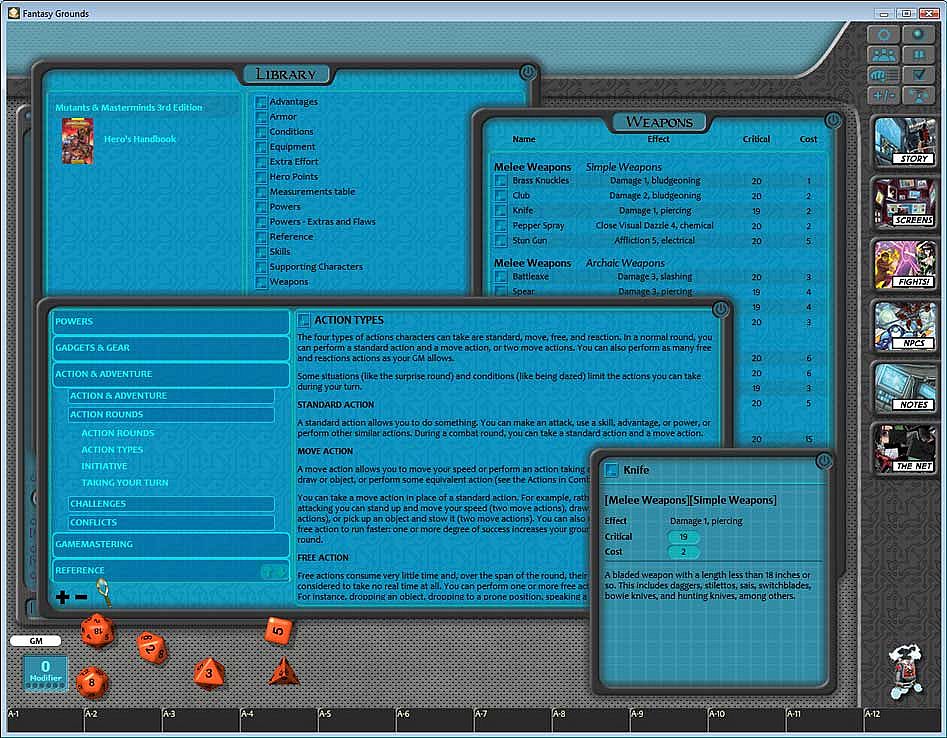The height and width of the screenshot is (738, 947).
Task: Select the TAKING YOUR TURN tree entry
Action: pos(125,483)
